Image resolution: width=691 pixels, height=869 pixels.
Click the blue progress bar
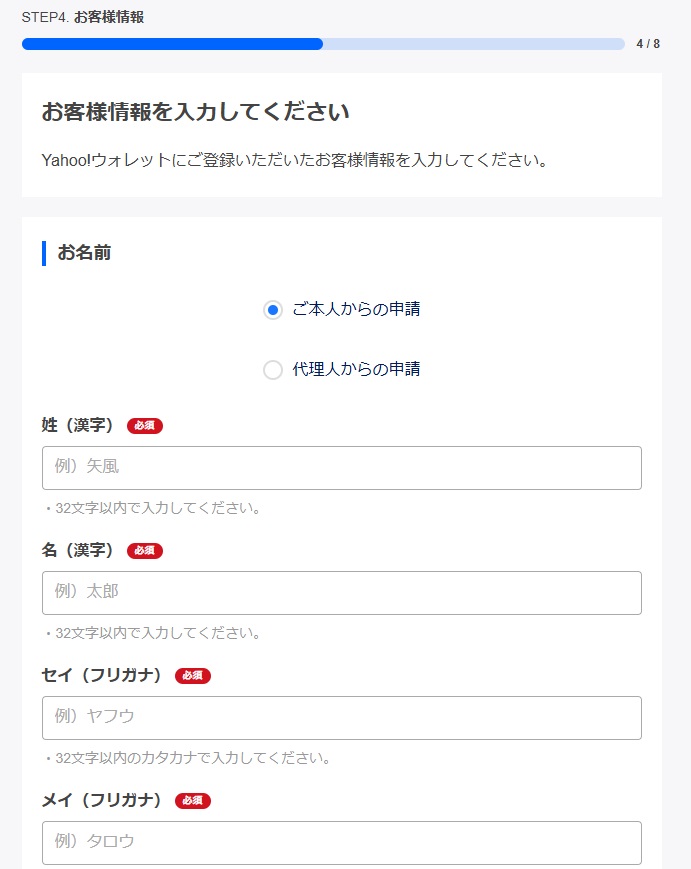tap(170, 44)
